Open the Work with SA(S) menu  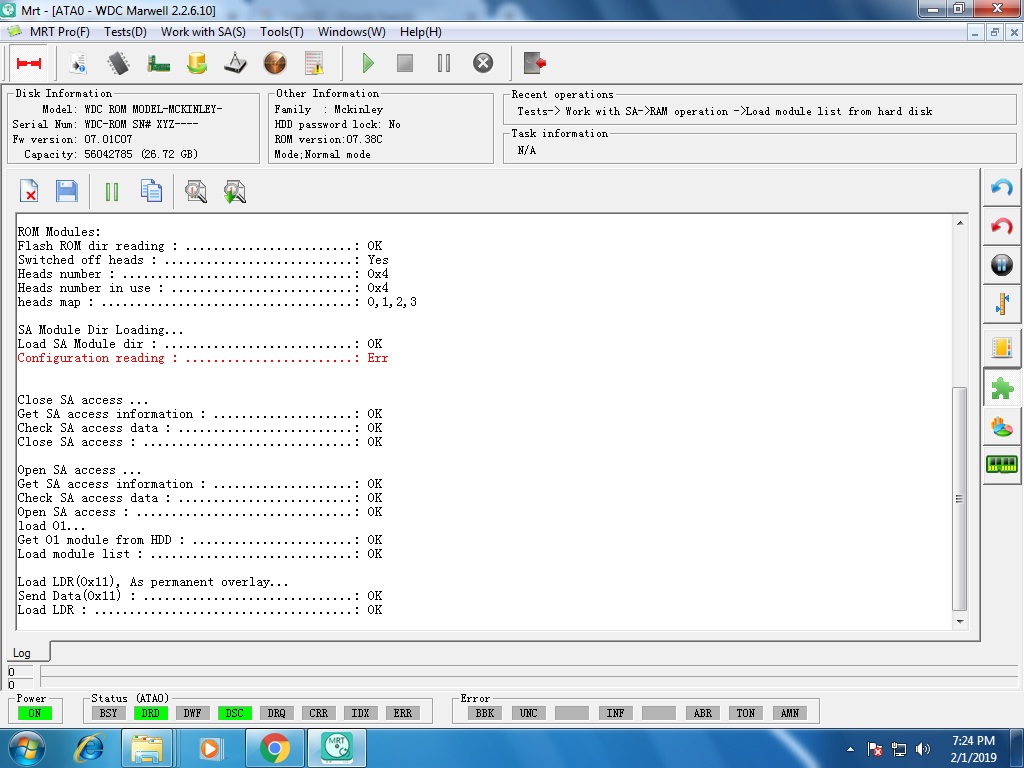click(203, 32)
